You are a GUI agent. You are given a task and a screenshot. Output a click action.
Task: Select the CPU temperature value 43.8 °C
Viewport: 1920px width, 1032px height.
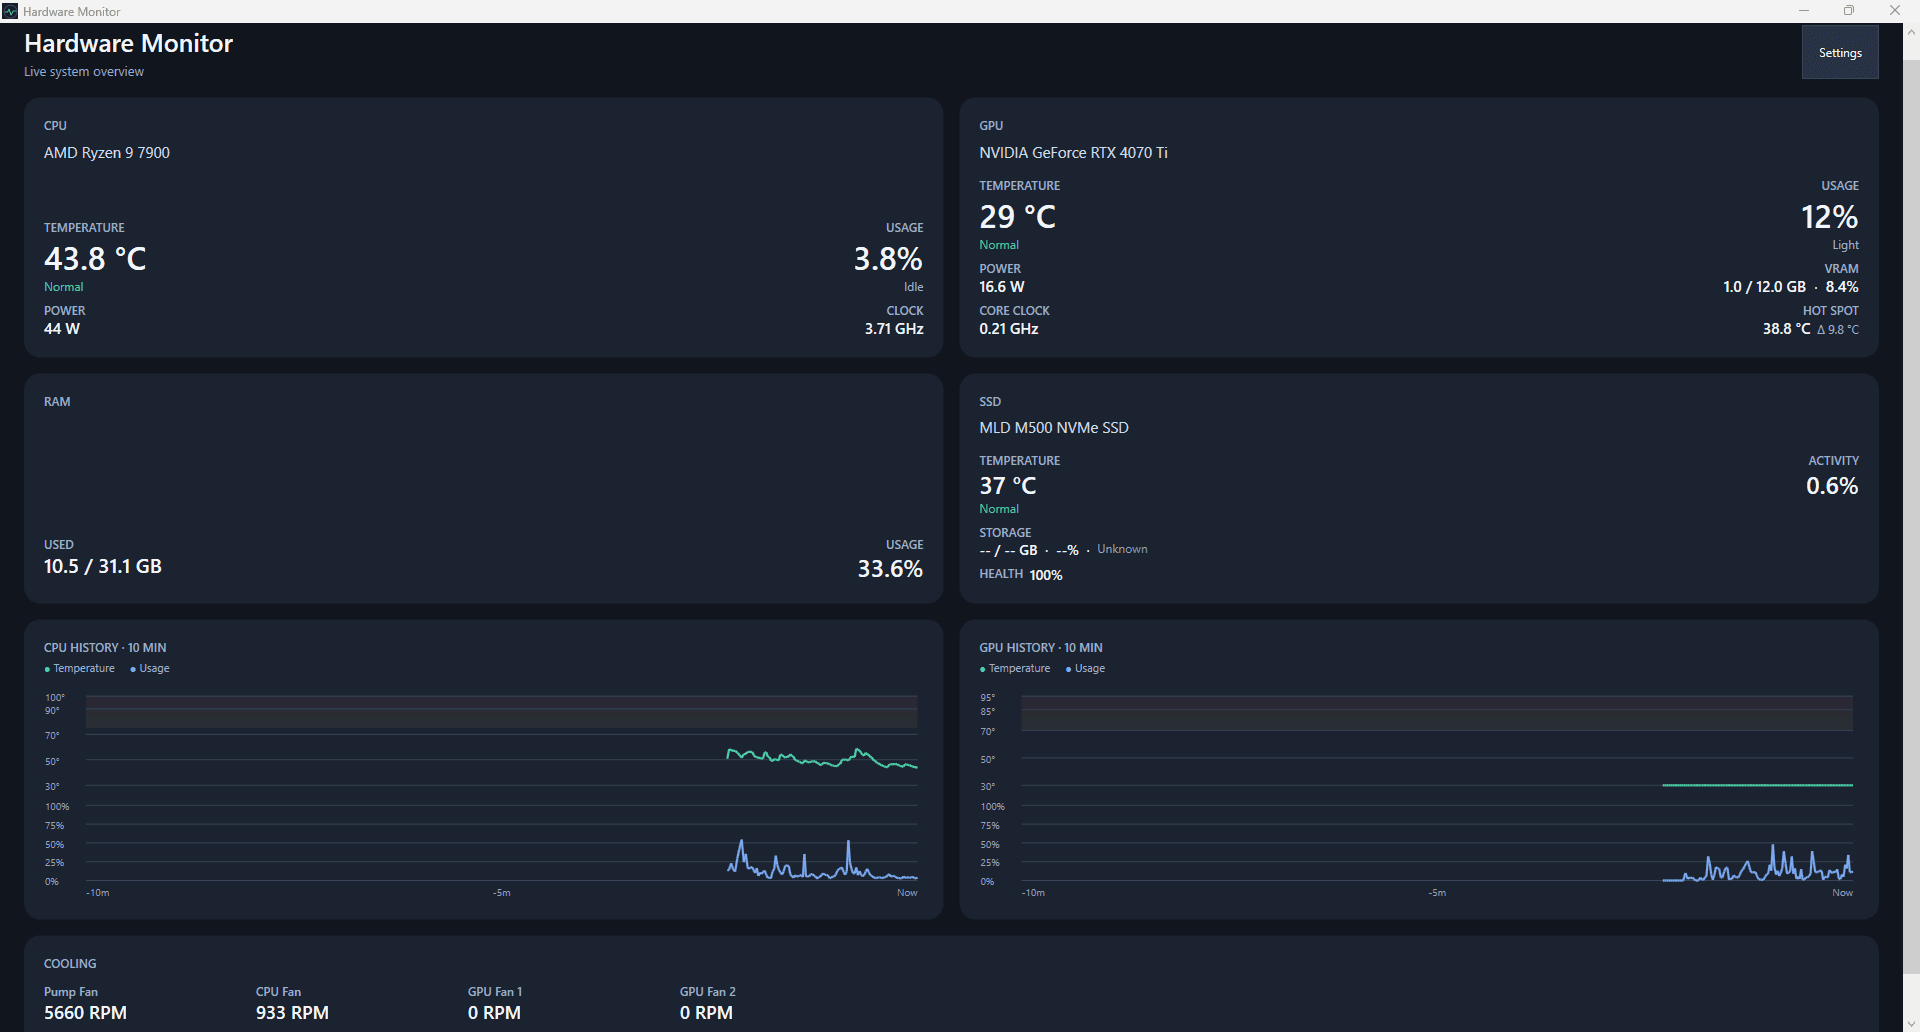[95, 259]
